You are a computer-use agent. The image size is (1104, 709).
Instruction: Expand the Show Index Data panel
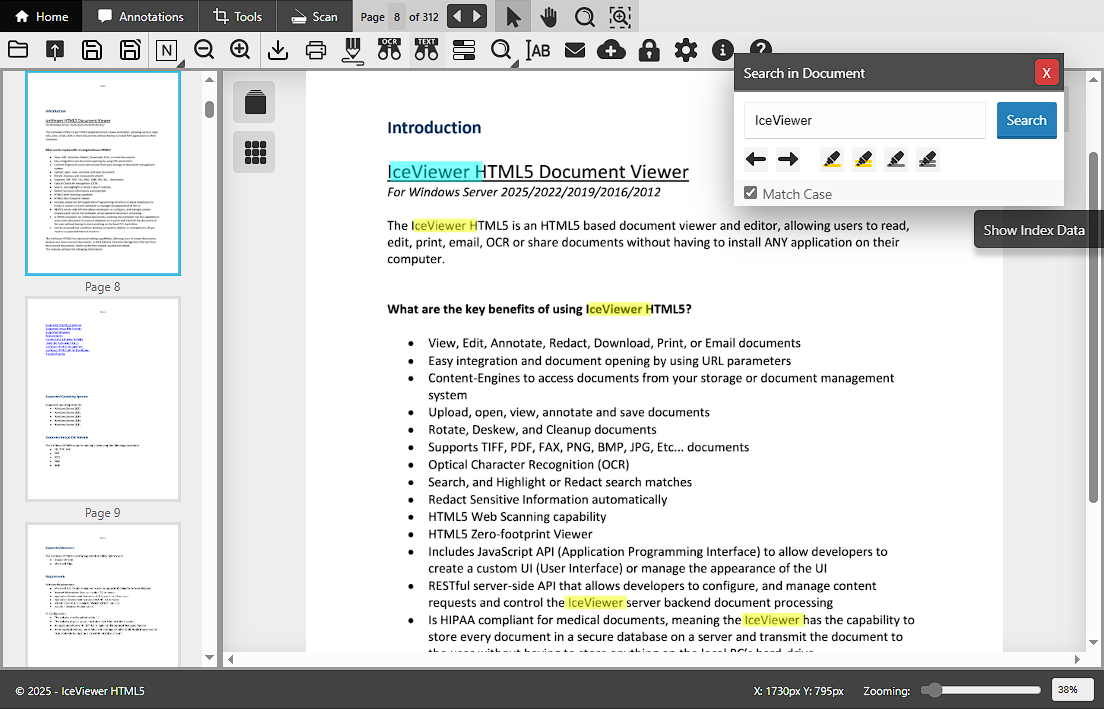click(x=1034, y=230)
